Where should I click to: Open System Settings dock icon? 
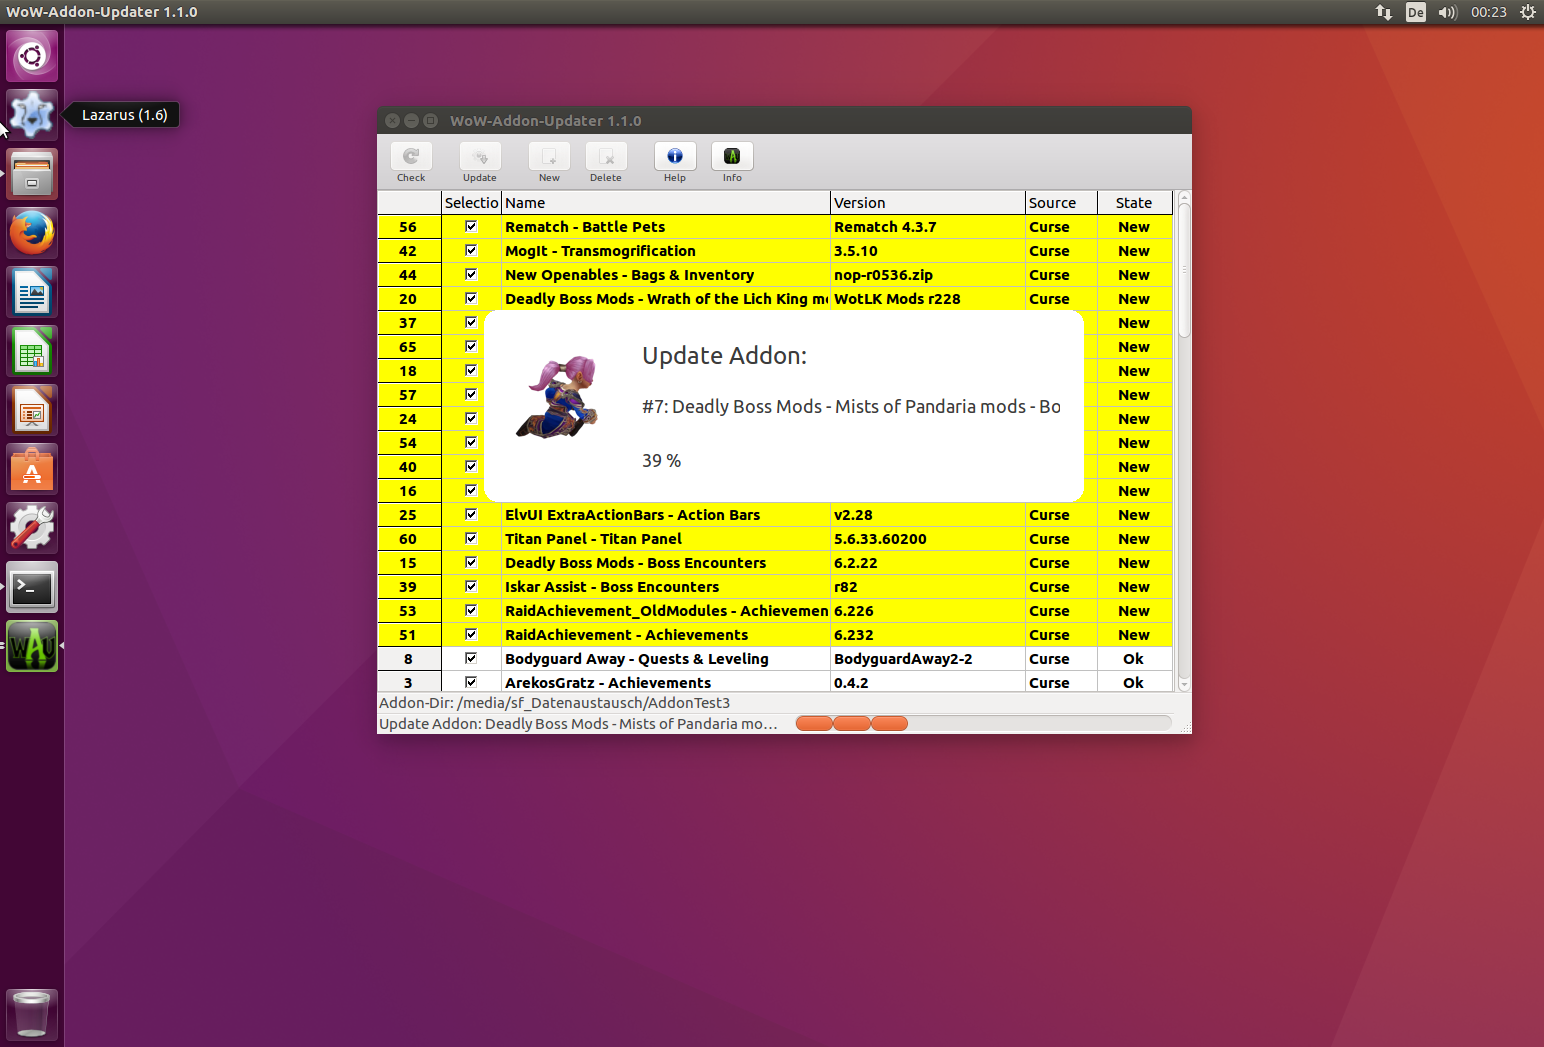[32, 528]
